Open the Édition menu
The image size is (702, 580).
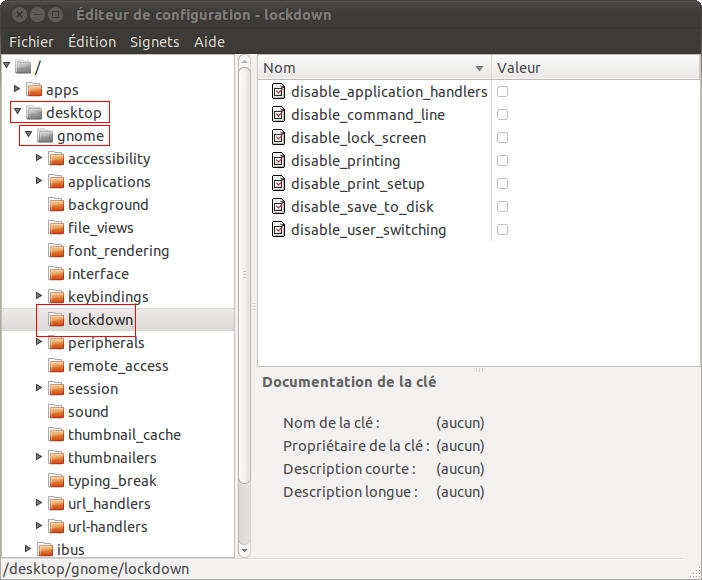coord(92,42)
